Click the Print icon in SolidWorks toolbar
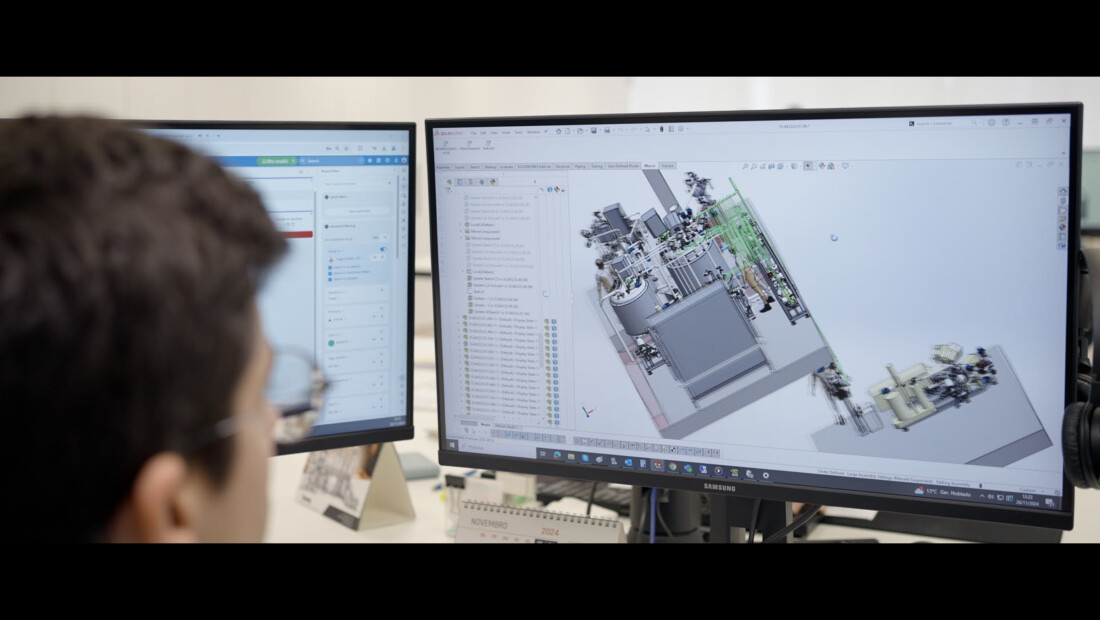The height and width of the screenshot is (620, 1100). [x=608, y=130]
